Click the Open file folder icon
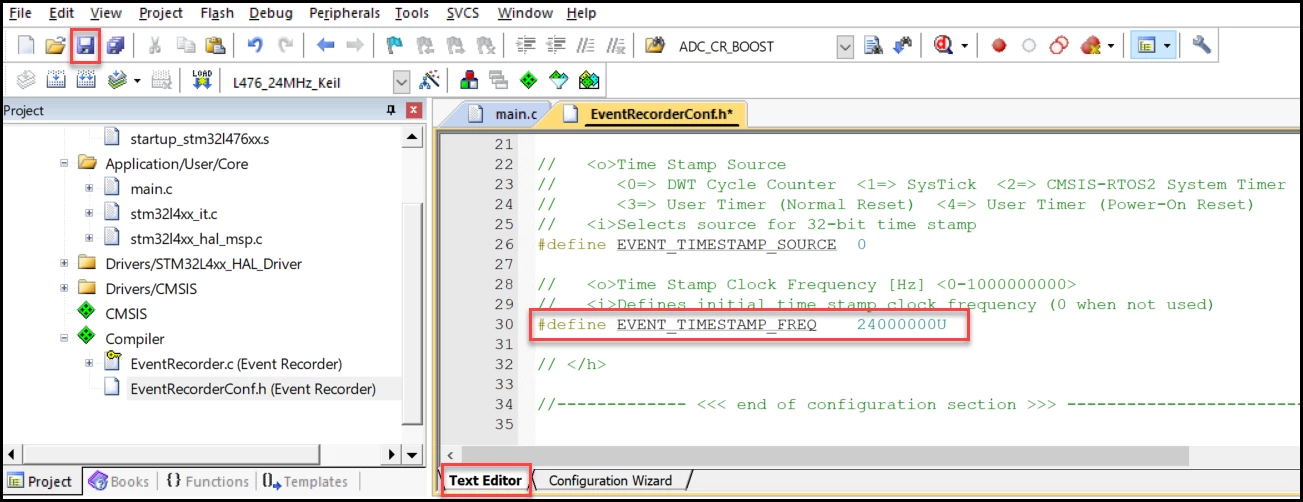Image resolution: width=1303 pixels, height=502 pixels. (x=56, y=46)
